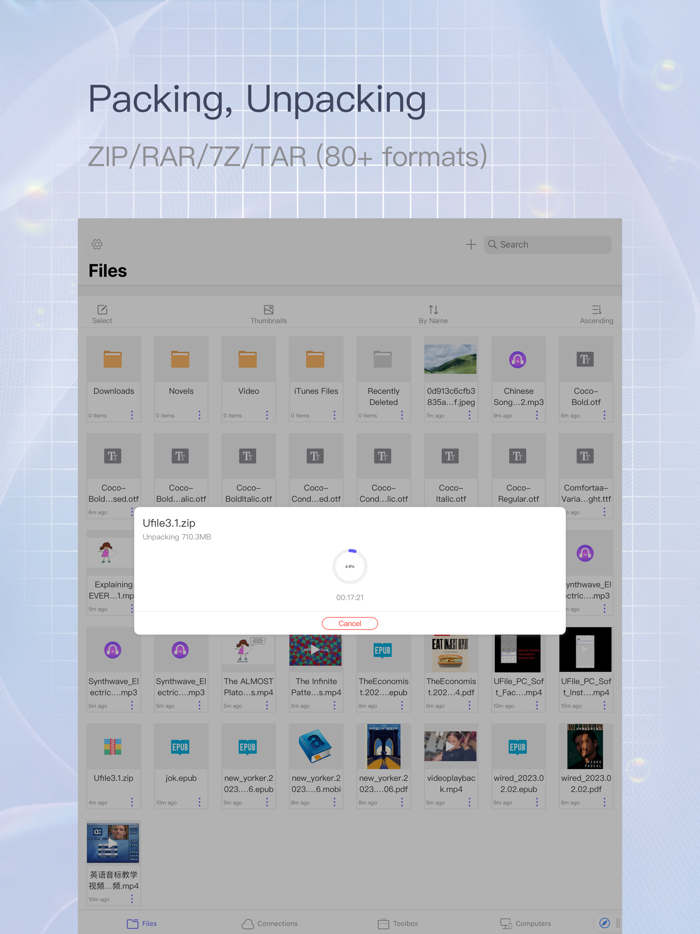The height and width of the screenshot is (934, 700).
Task: Open the Ufile3.1.zip archive icon
Action: [113, 747]
